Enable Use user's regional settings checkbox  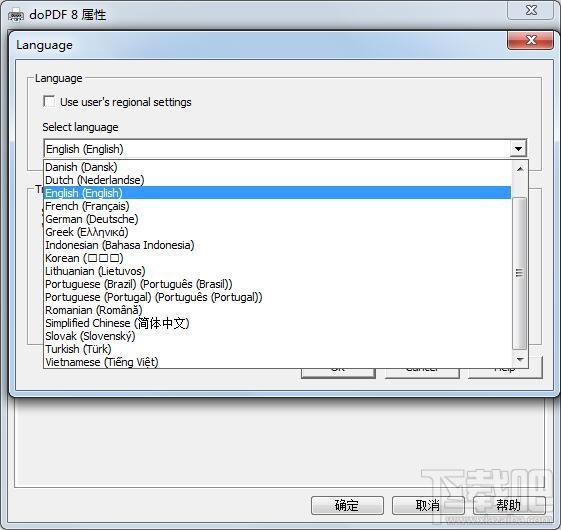pyautogui.click(x=49, y=101)
